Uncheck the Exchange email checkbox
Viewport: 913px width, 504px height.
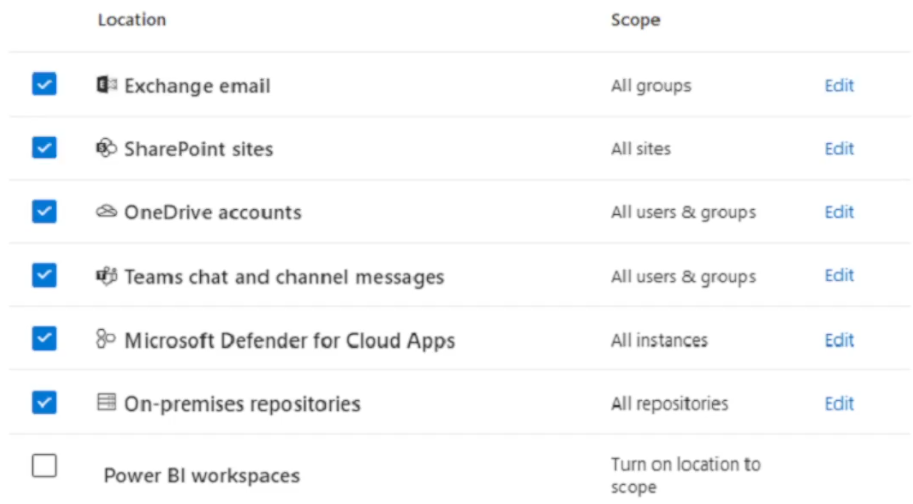coord(44,84)
